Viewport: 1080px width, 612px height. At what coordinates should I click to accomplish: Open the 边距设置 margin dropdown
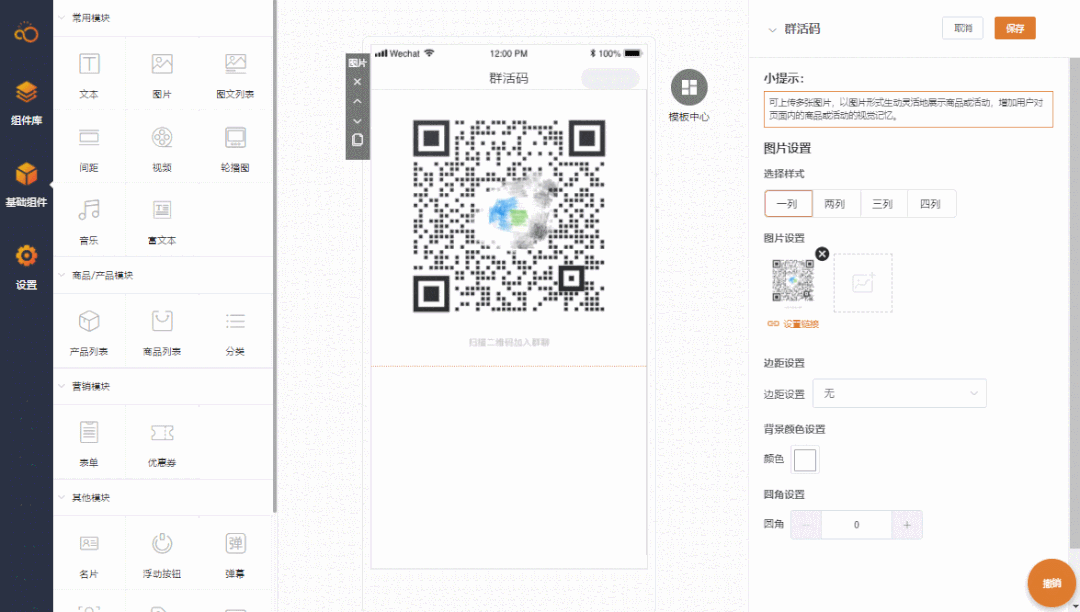coord(898,393)
